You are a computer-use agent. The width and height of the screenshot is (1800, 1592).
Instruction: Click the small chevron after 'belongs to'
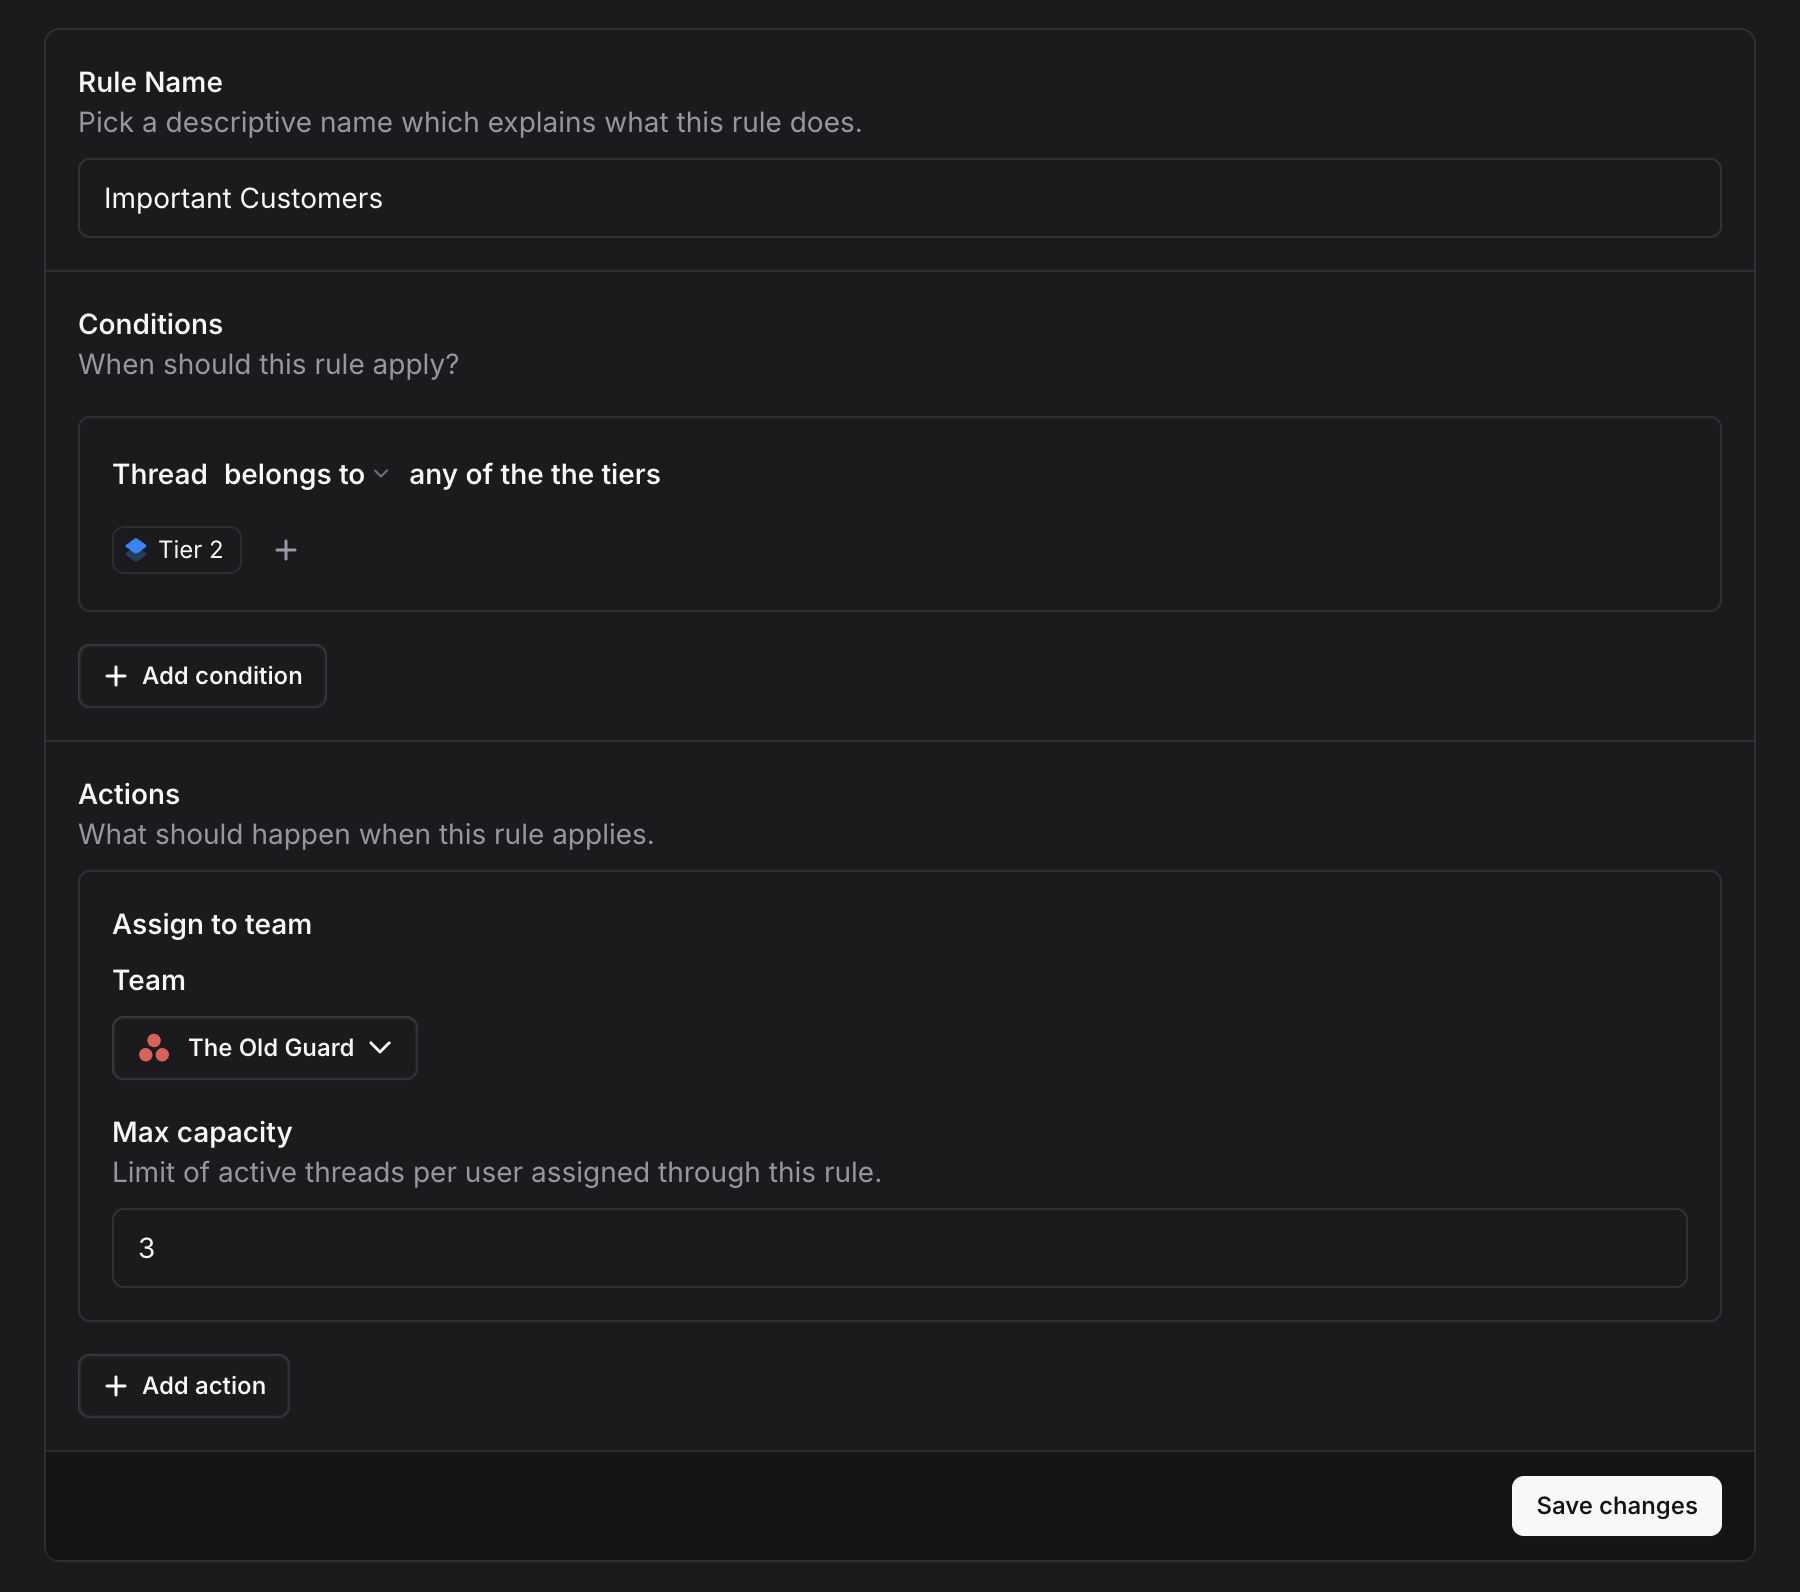(381, 474)
